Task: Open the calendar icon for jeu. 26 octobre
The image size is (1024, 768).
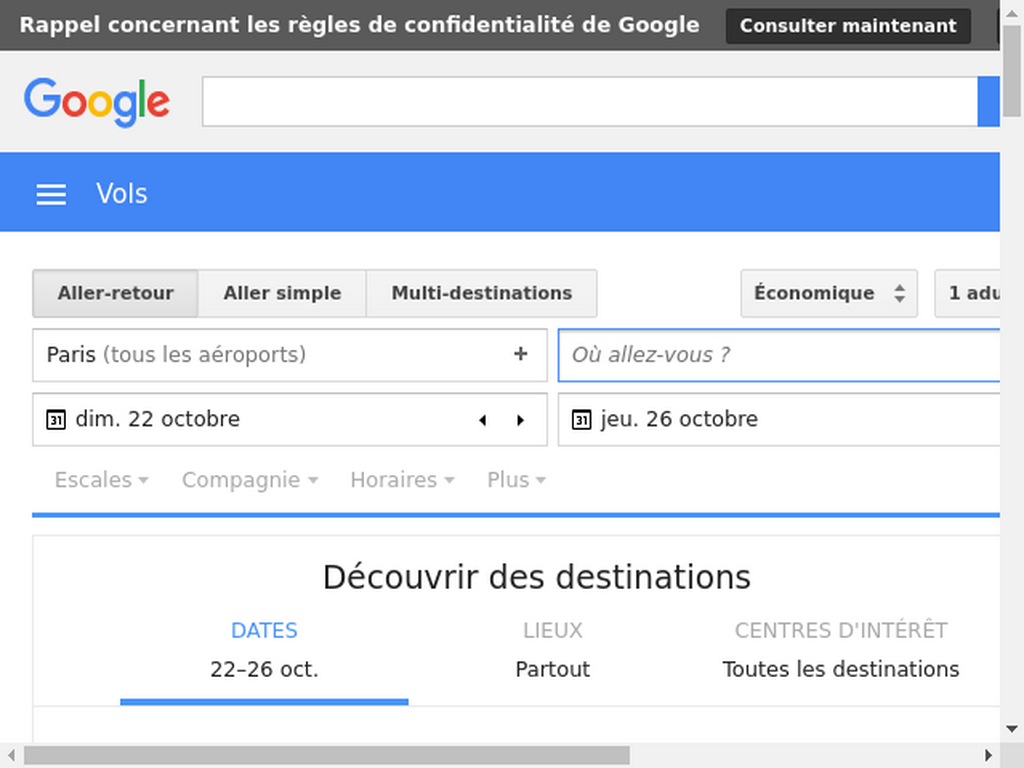Action: point(581,419)
